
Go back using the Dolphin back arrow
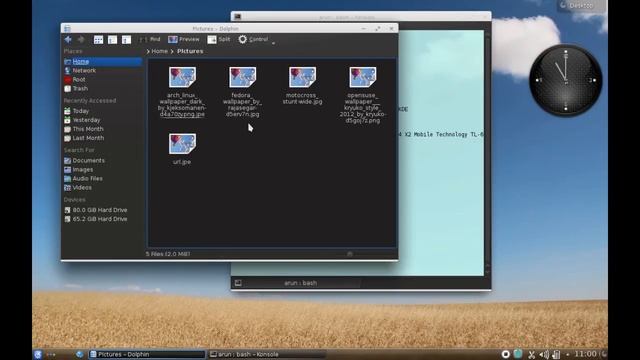(68, 39)
